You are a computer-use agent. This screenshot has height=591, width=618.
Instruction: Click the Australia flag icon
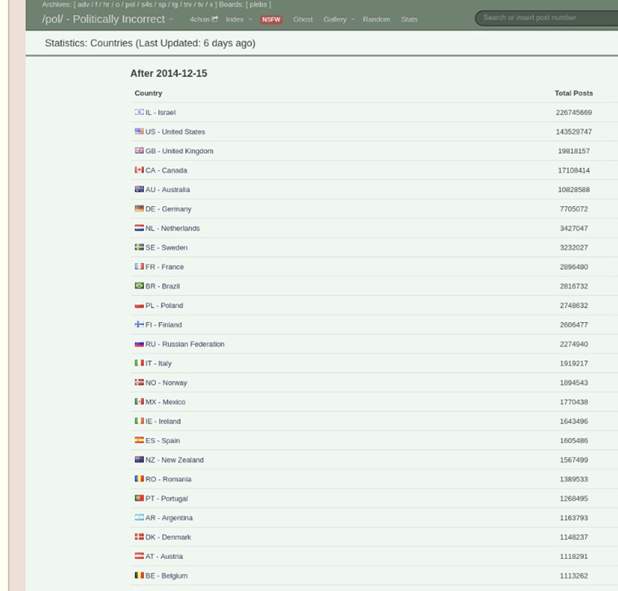tap(139, 189)
